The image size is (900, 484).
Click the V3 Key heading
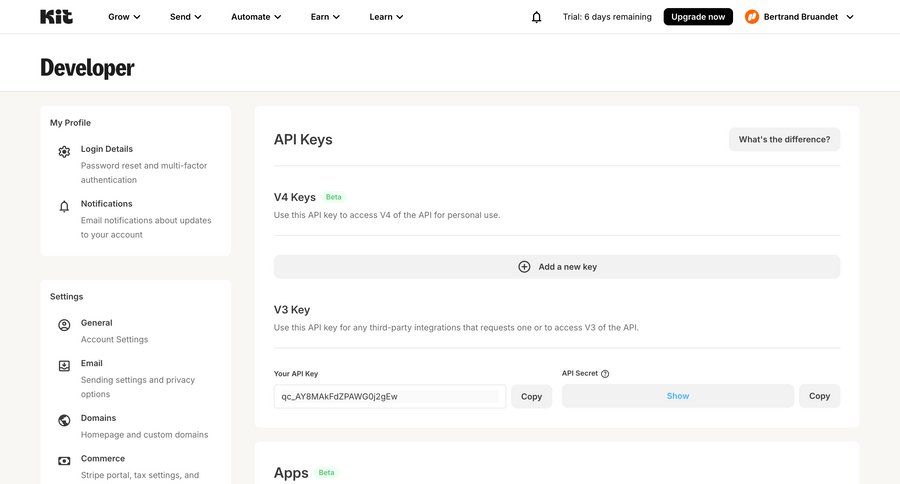tap(292, 309)
